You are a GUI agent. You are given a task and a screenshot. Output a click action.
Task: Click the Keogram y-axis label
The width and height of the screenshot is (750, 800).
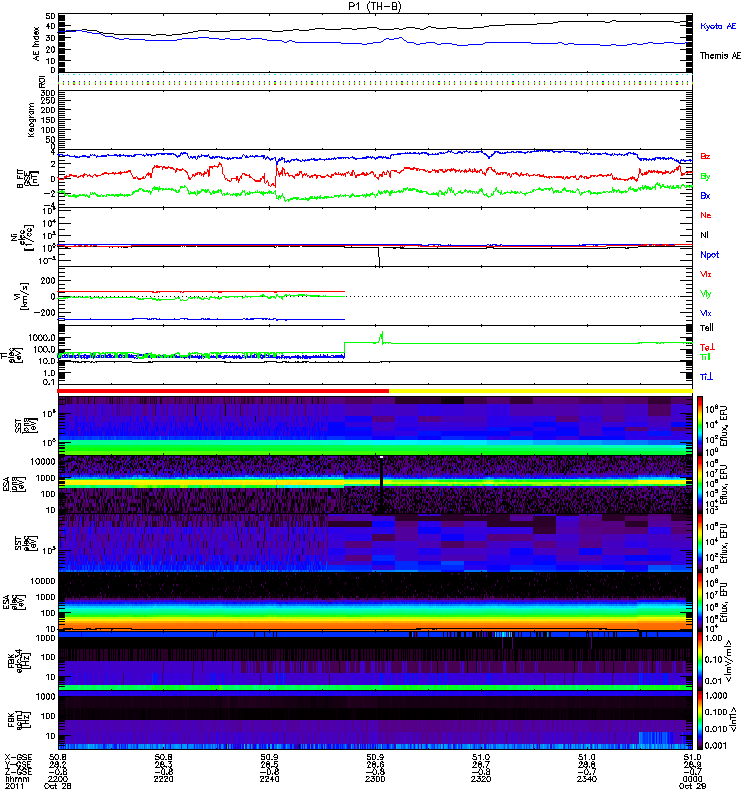[x=31, y=119]
